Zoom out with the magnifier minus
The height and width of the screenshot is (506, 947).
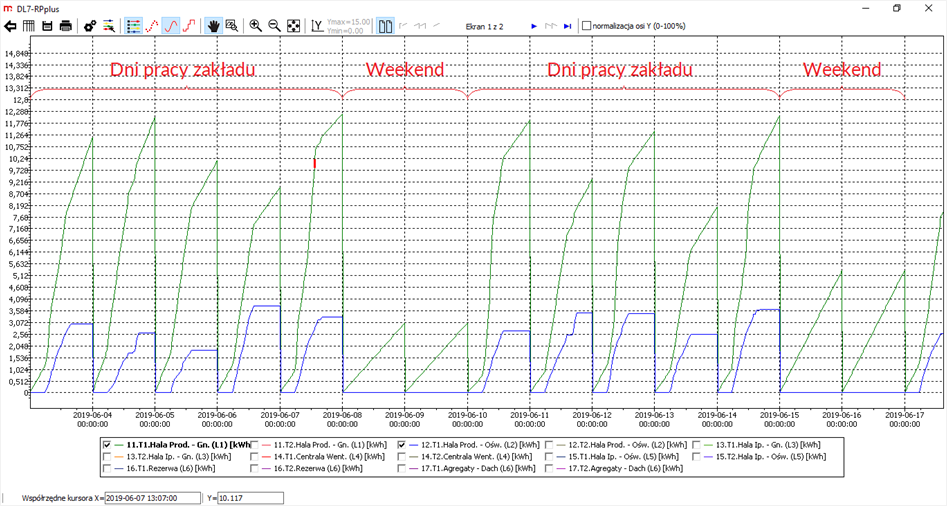[275, 26]
